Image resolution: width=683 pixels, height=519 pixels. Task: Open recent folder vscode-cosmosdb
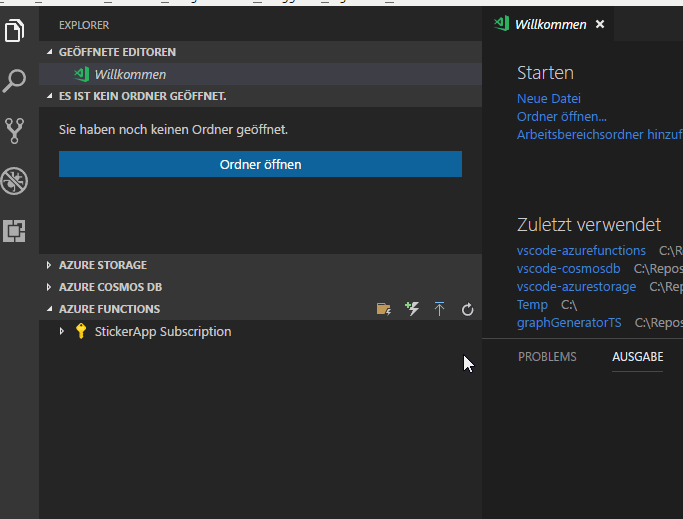pyautogui.click(x=568, y=268)
